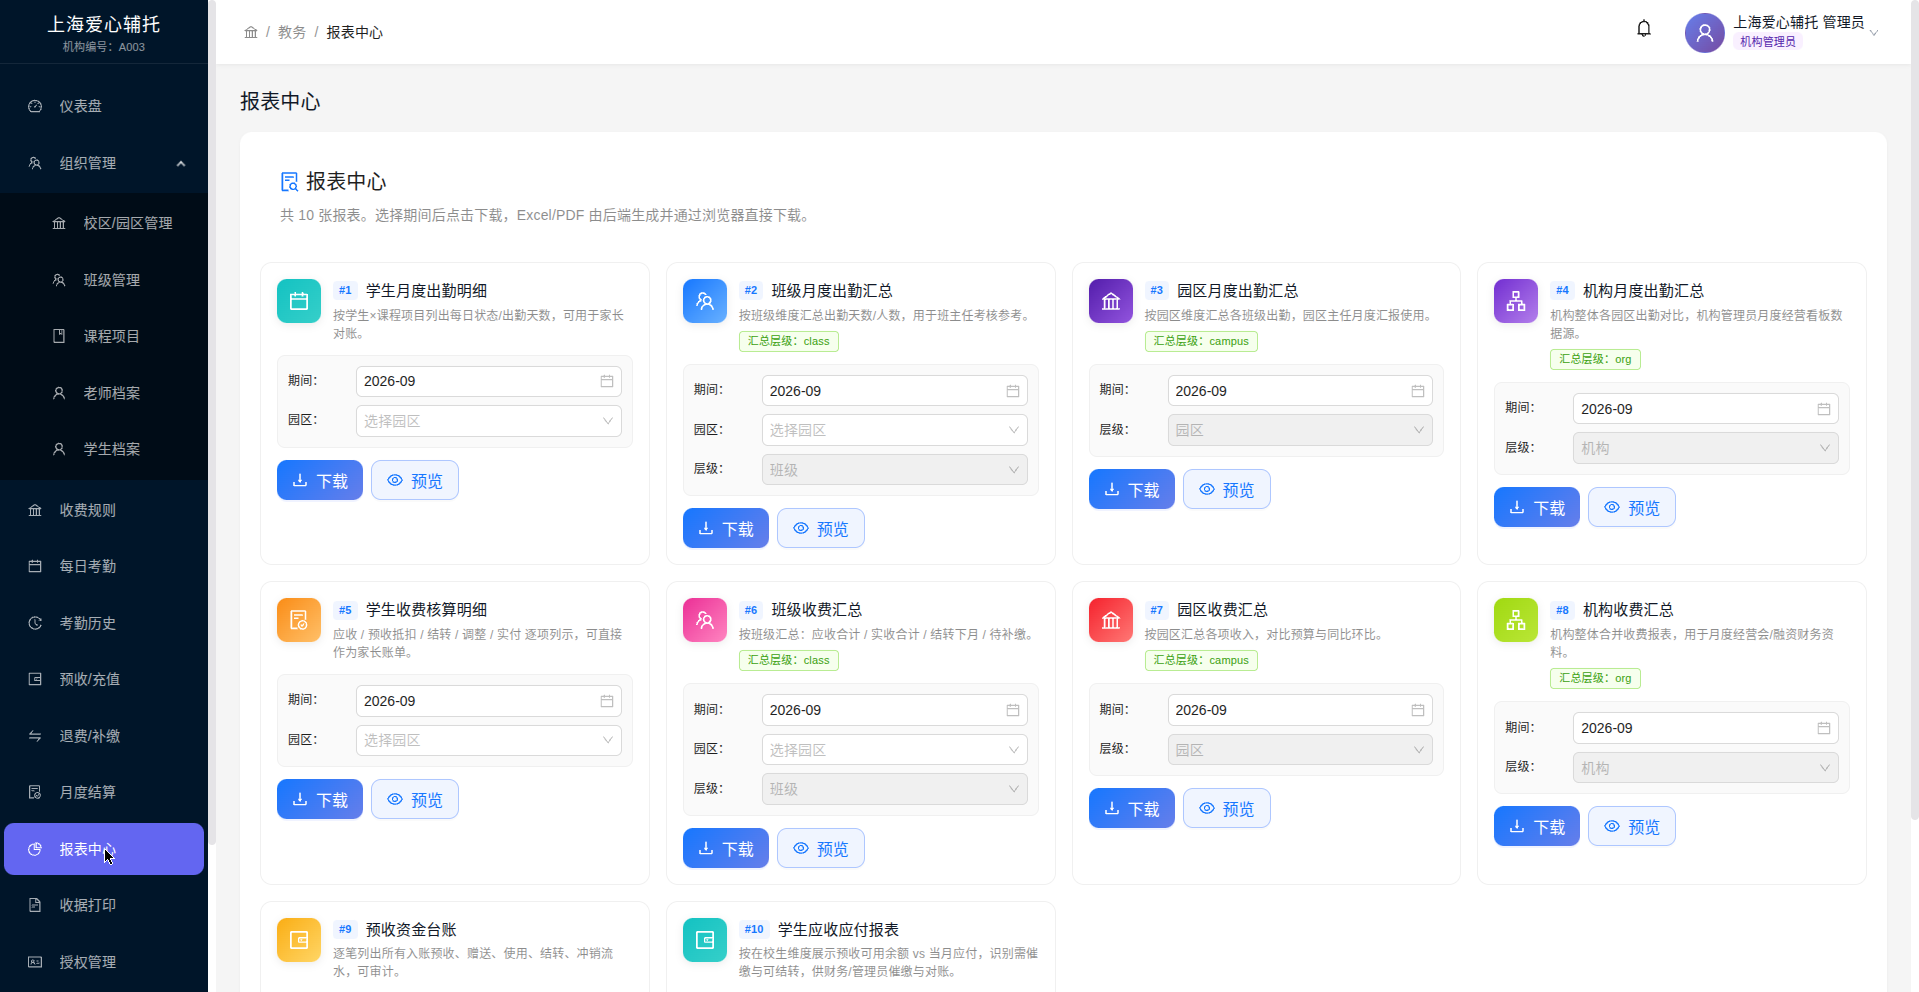Open calendar picker for 学生收费核算明细 period
This screenshot has width=1919, height=992.
tap(607, 701)
